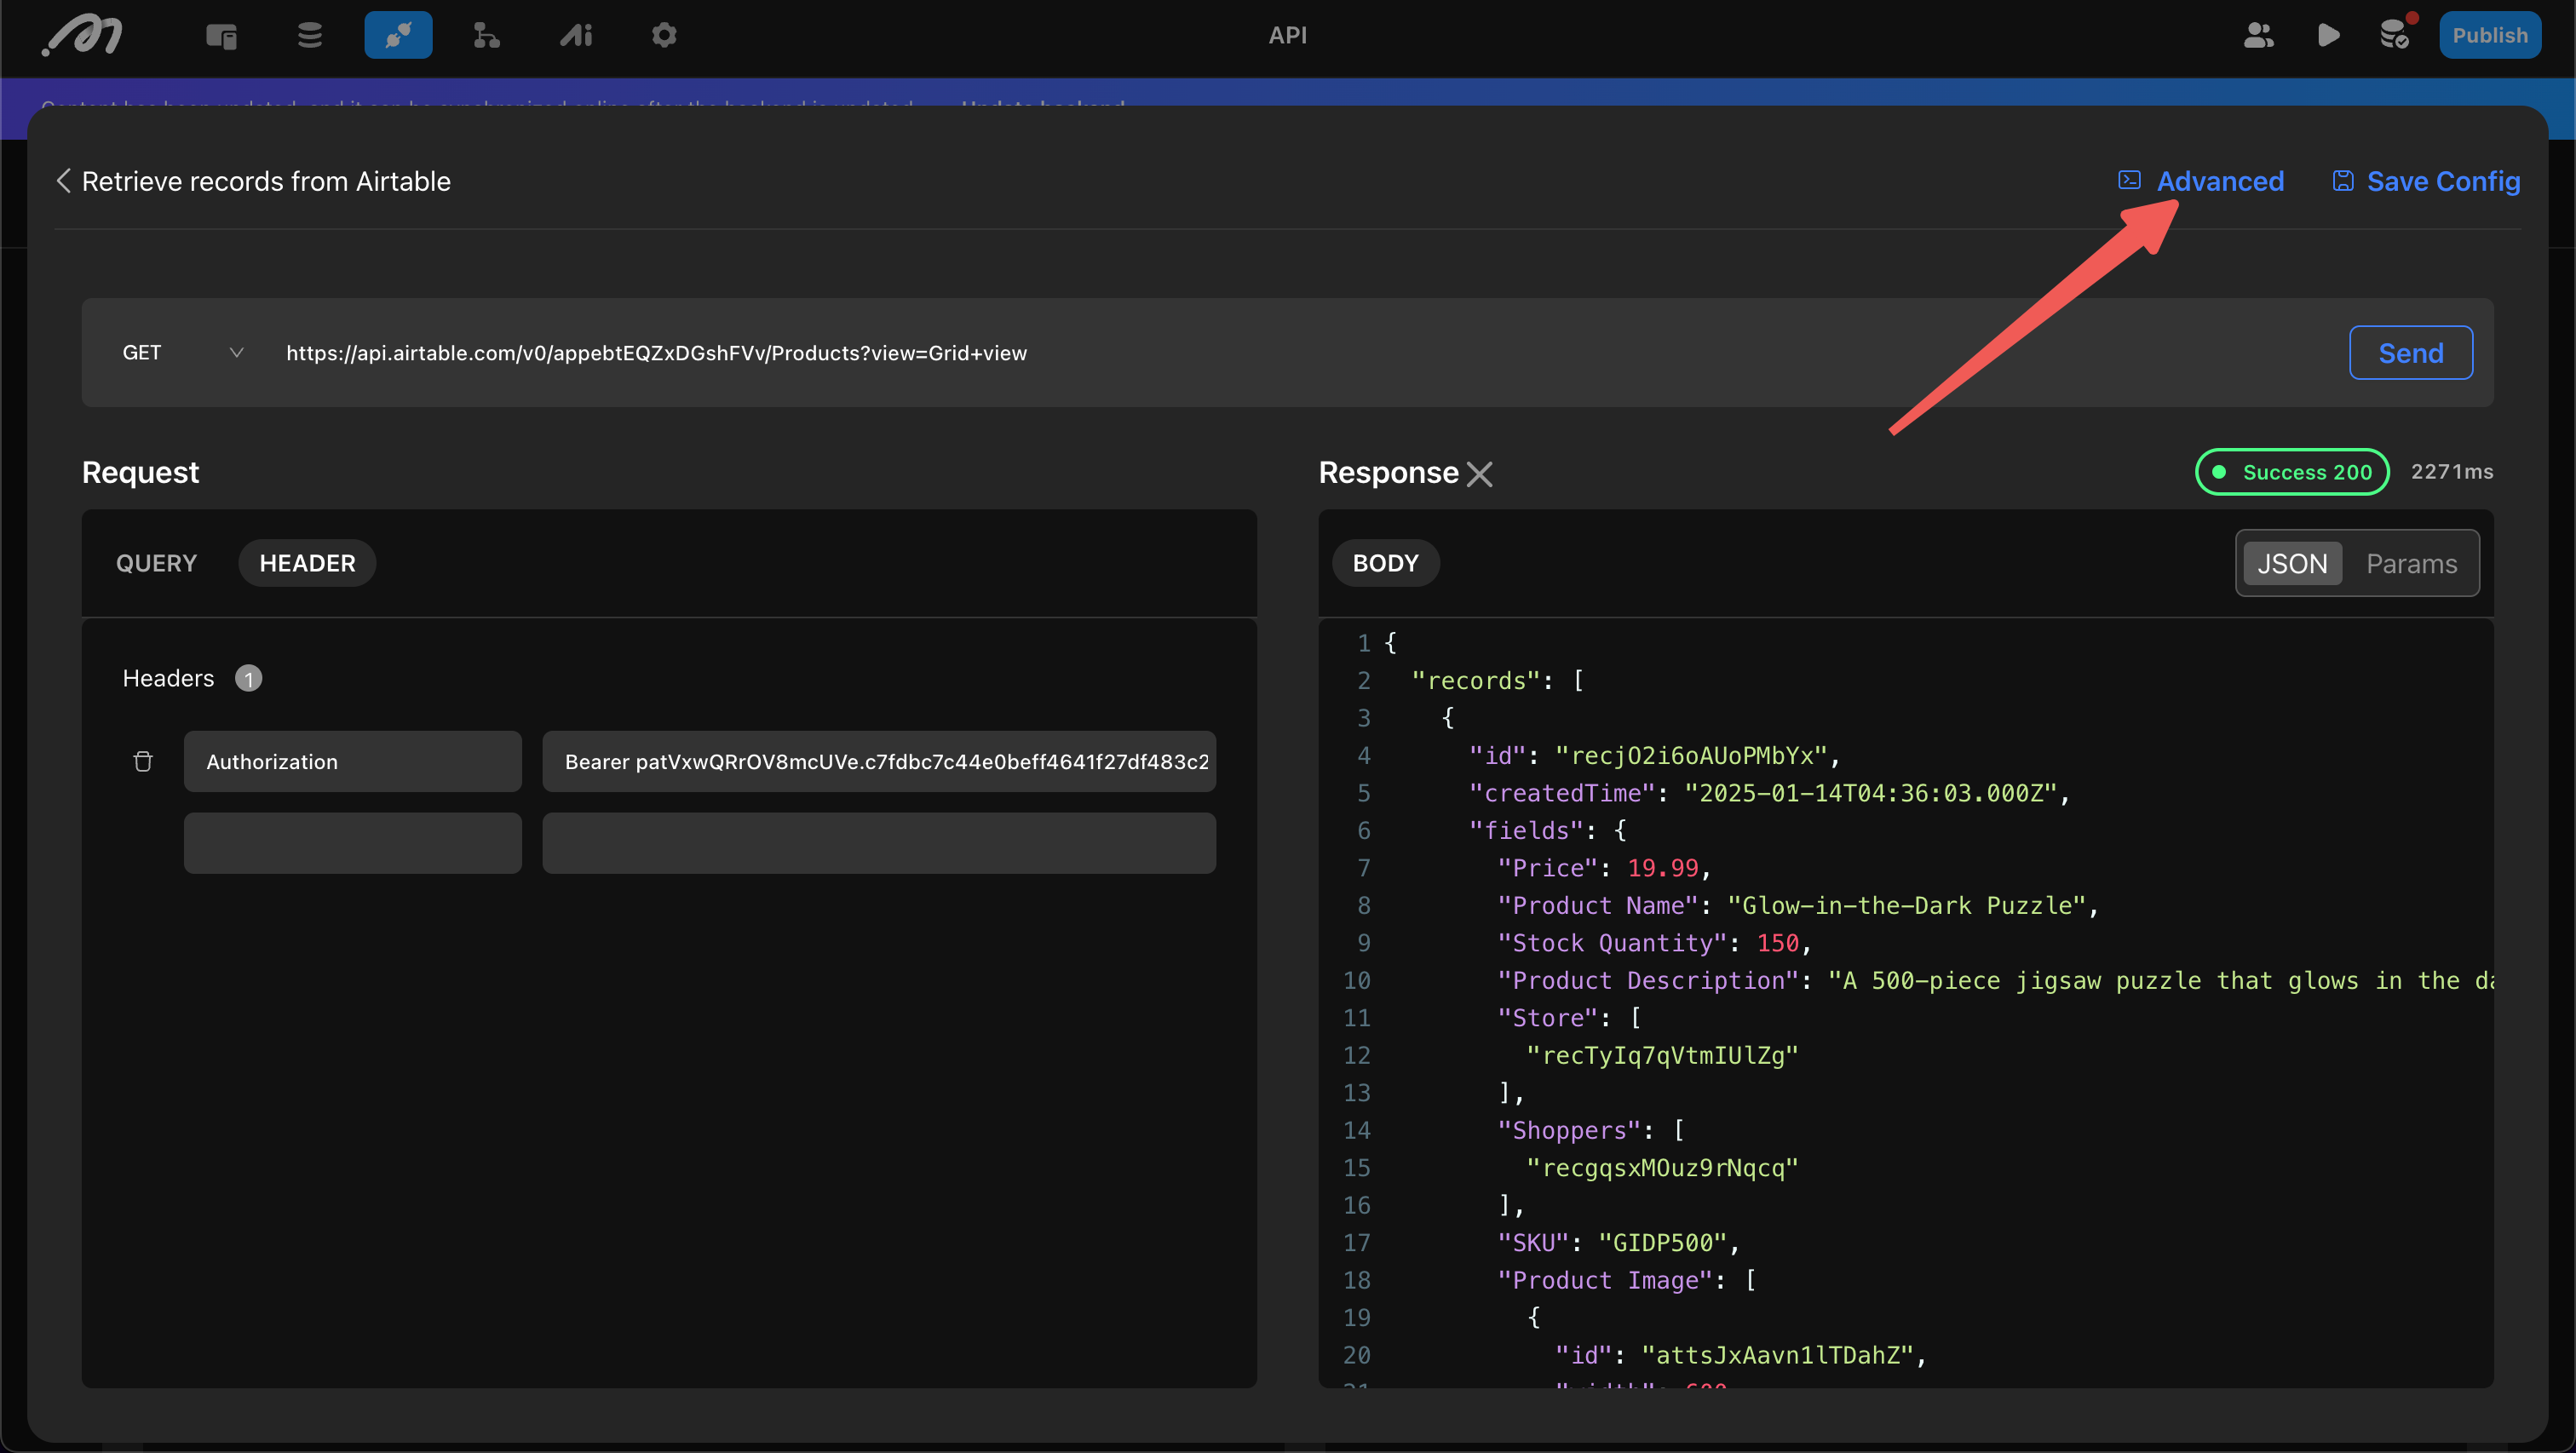Select the API plug icon
This screenshot has height=1453, width=2576.
point(398,36)
